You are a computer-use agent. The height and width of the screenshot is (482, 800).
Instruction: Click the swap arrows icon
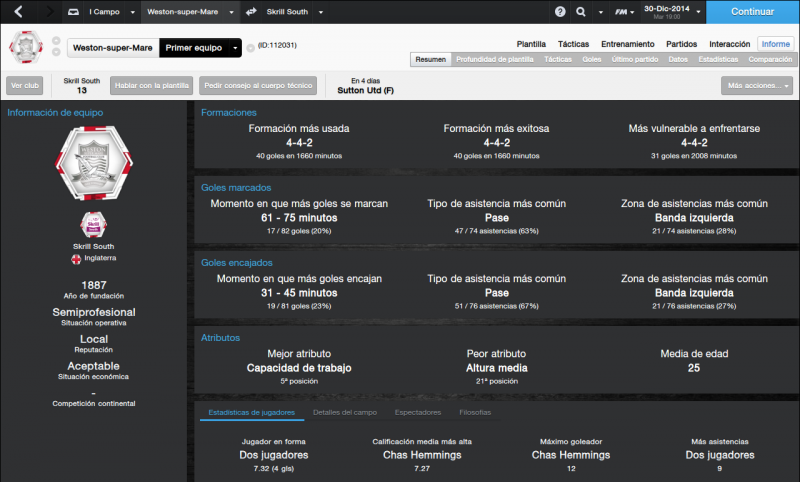click(x=251, y=11)
